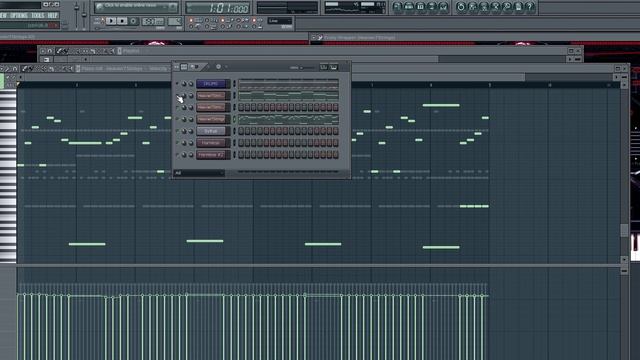This screenshot has height=360, width=640.
Task: Toggle channel select LED for Sytrus row
Action: [x=234, y=131]
